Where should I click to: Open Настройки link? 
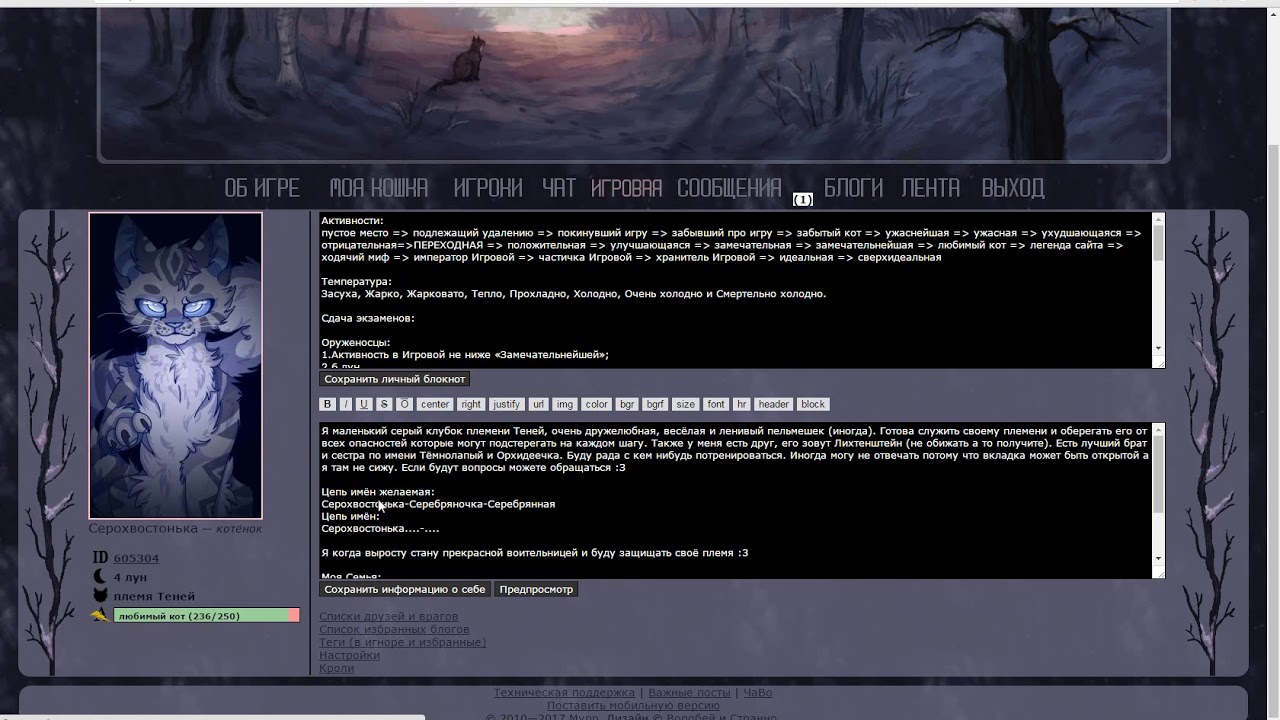(x=349, y=655)
